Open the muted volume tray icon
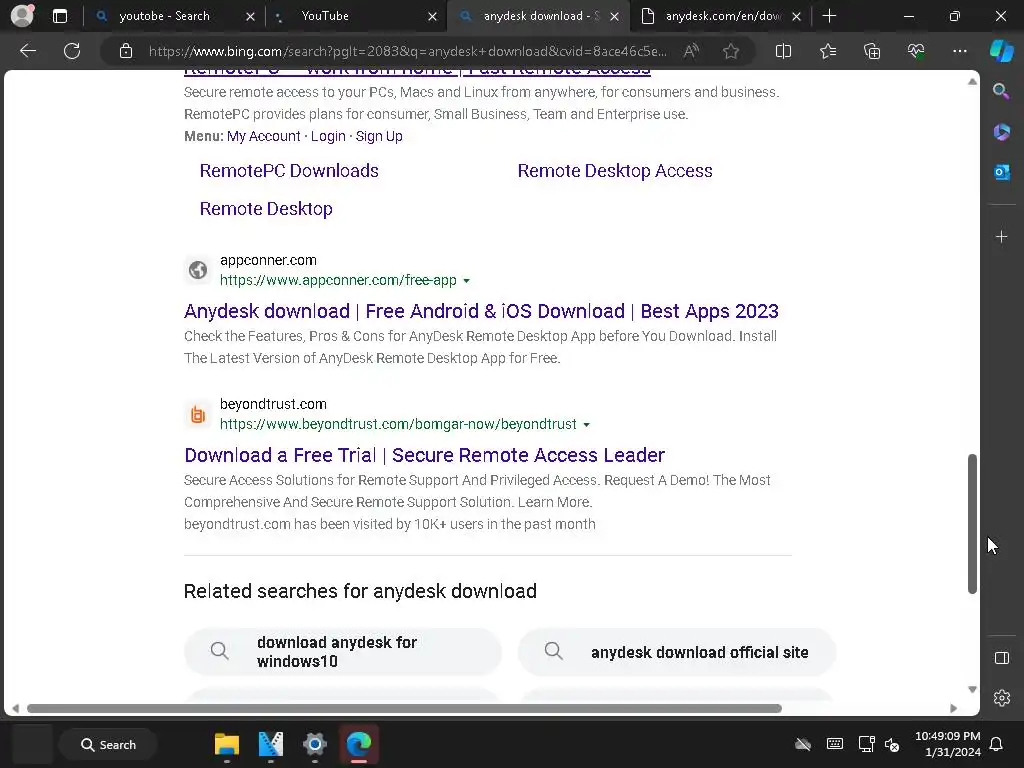 (892, 744)
